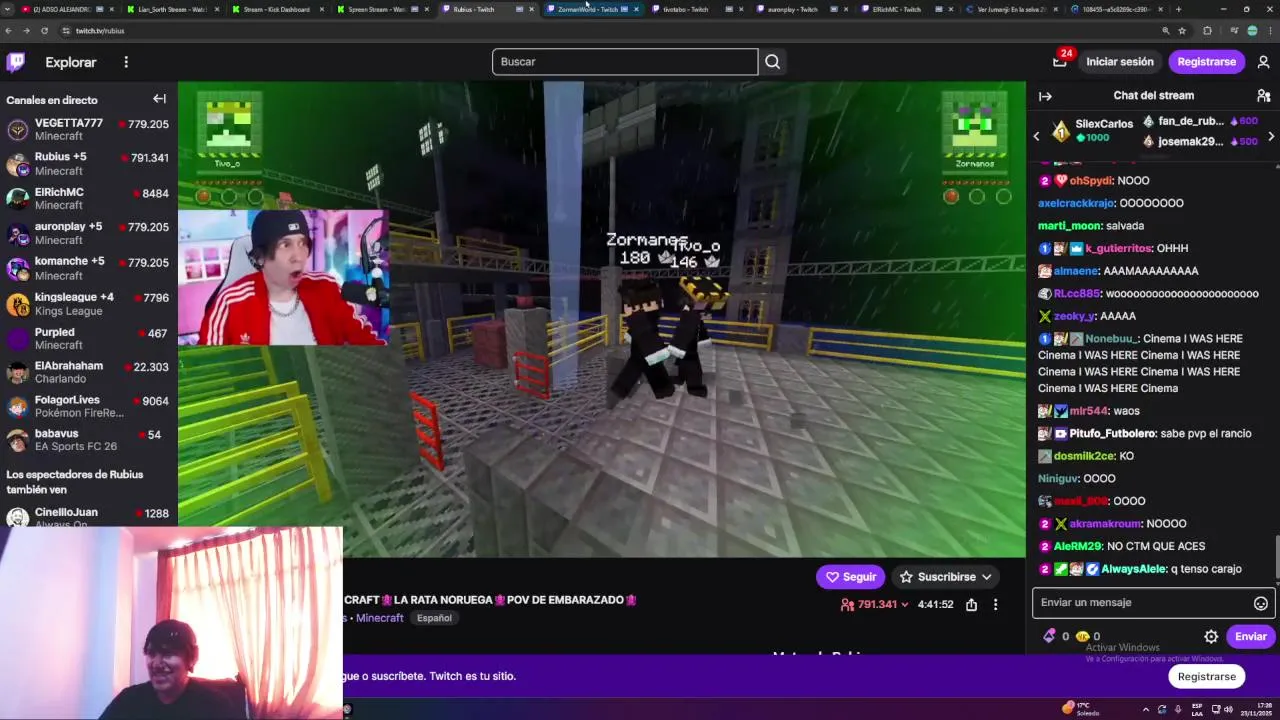Expand the Suscribirse dropdown arrow
This screenshot has height=720, width=1280.
(986, 577)
